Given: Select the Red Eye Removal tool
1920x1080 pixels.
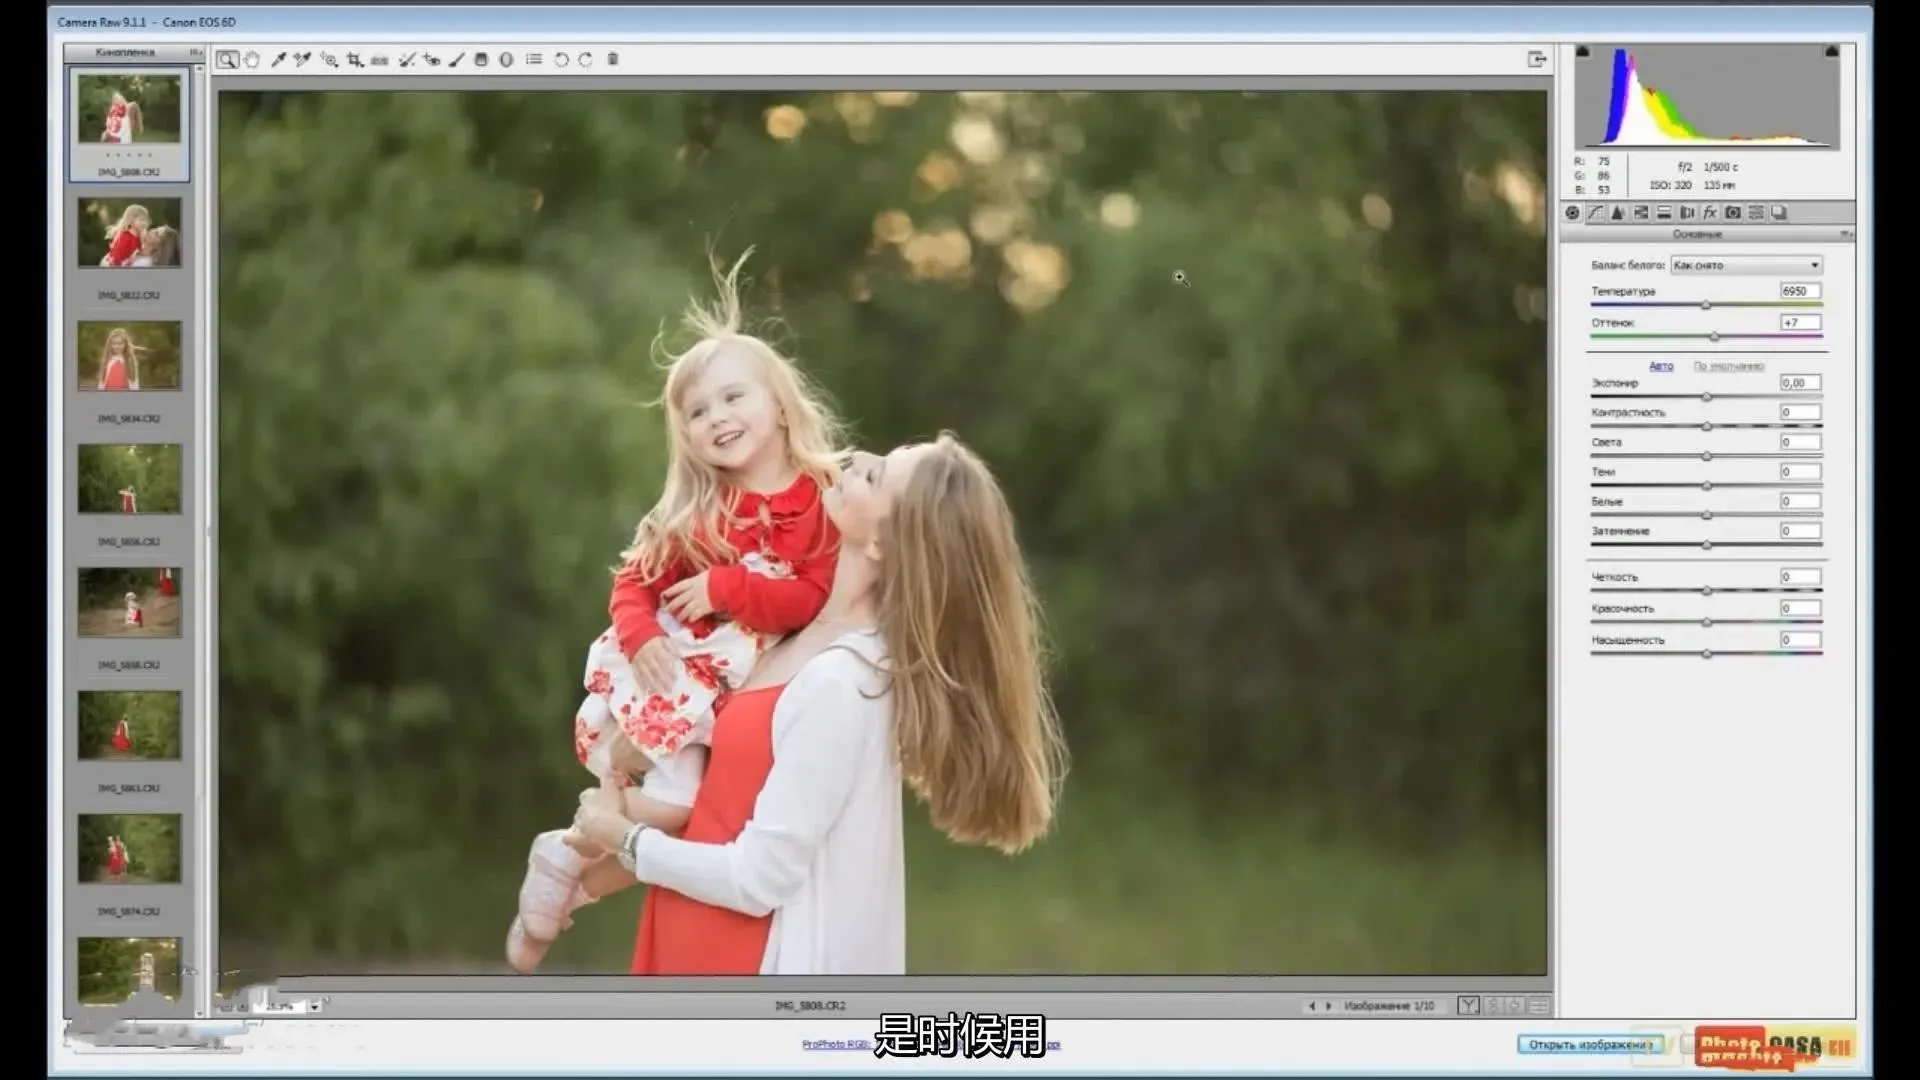Looking at the screenshot, I should tap(432, 60).
